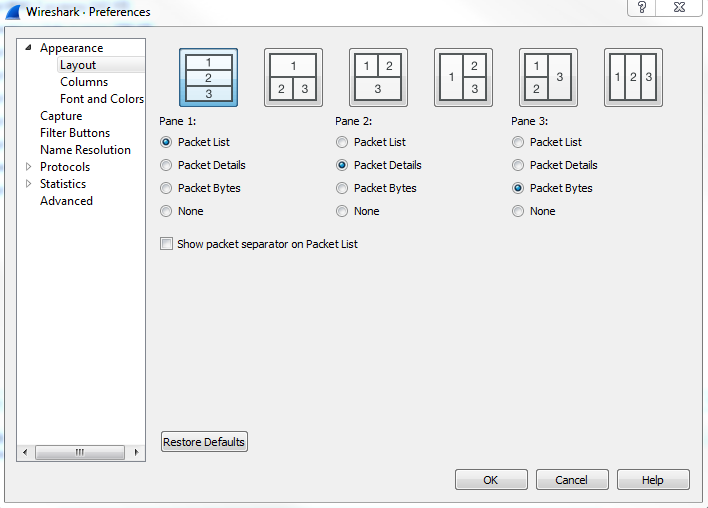Viewport: 708px width, 508px height.
Task: Click the sidebar horizontal scrollbar right arrow
Action: pyautogui.click(x=136, y=453)
